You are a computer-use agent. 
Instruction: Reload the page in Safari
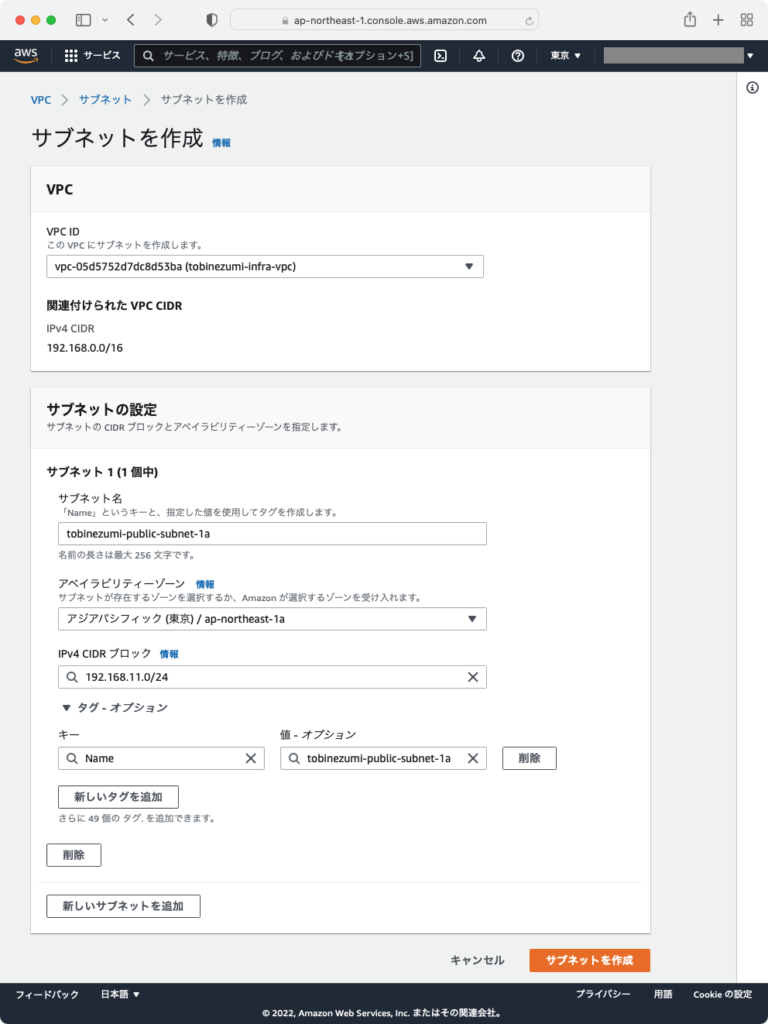point(529,21)
